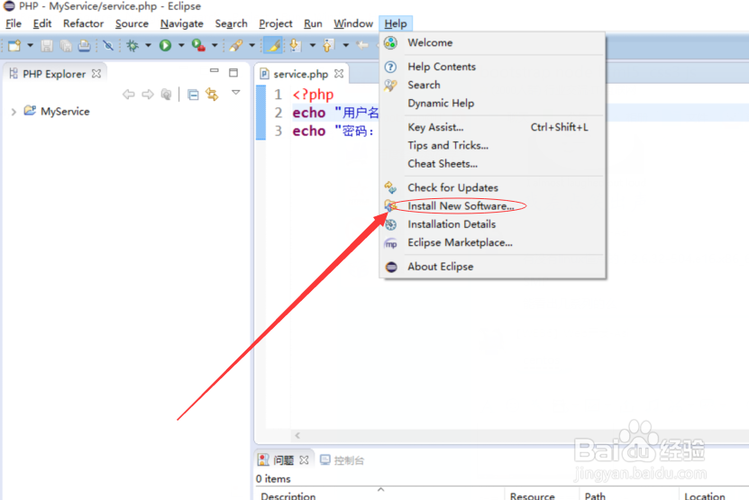This screenshot has width=749, height=500.
Task: Close the PHP Explorer view
Action: click(96, 74)
